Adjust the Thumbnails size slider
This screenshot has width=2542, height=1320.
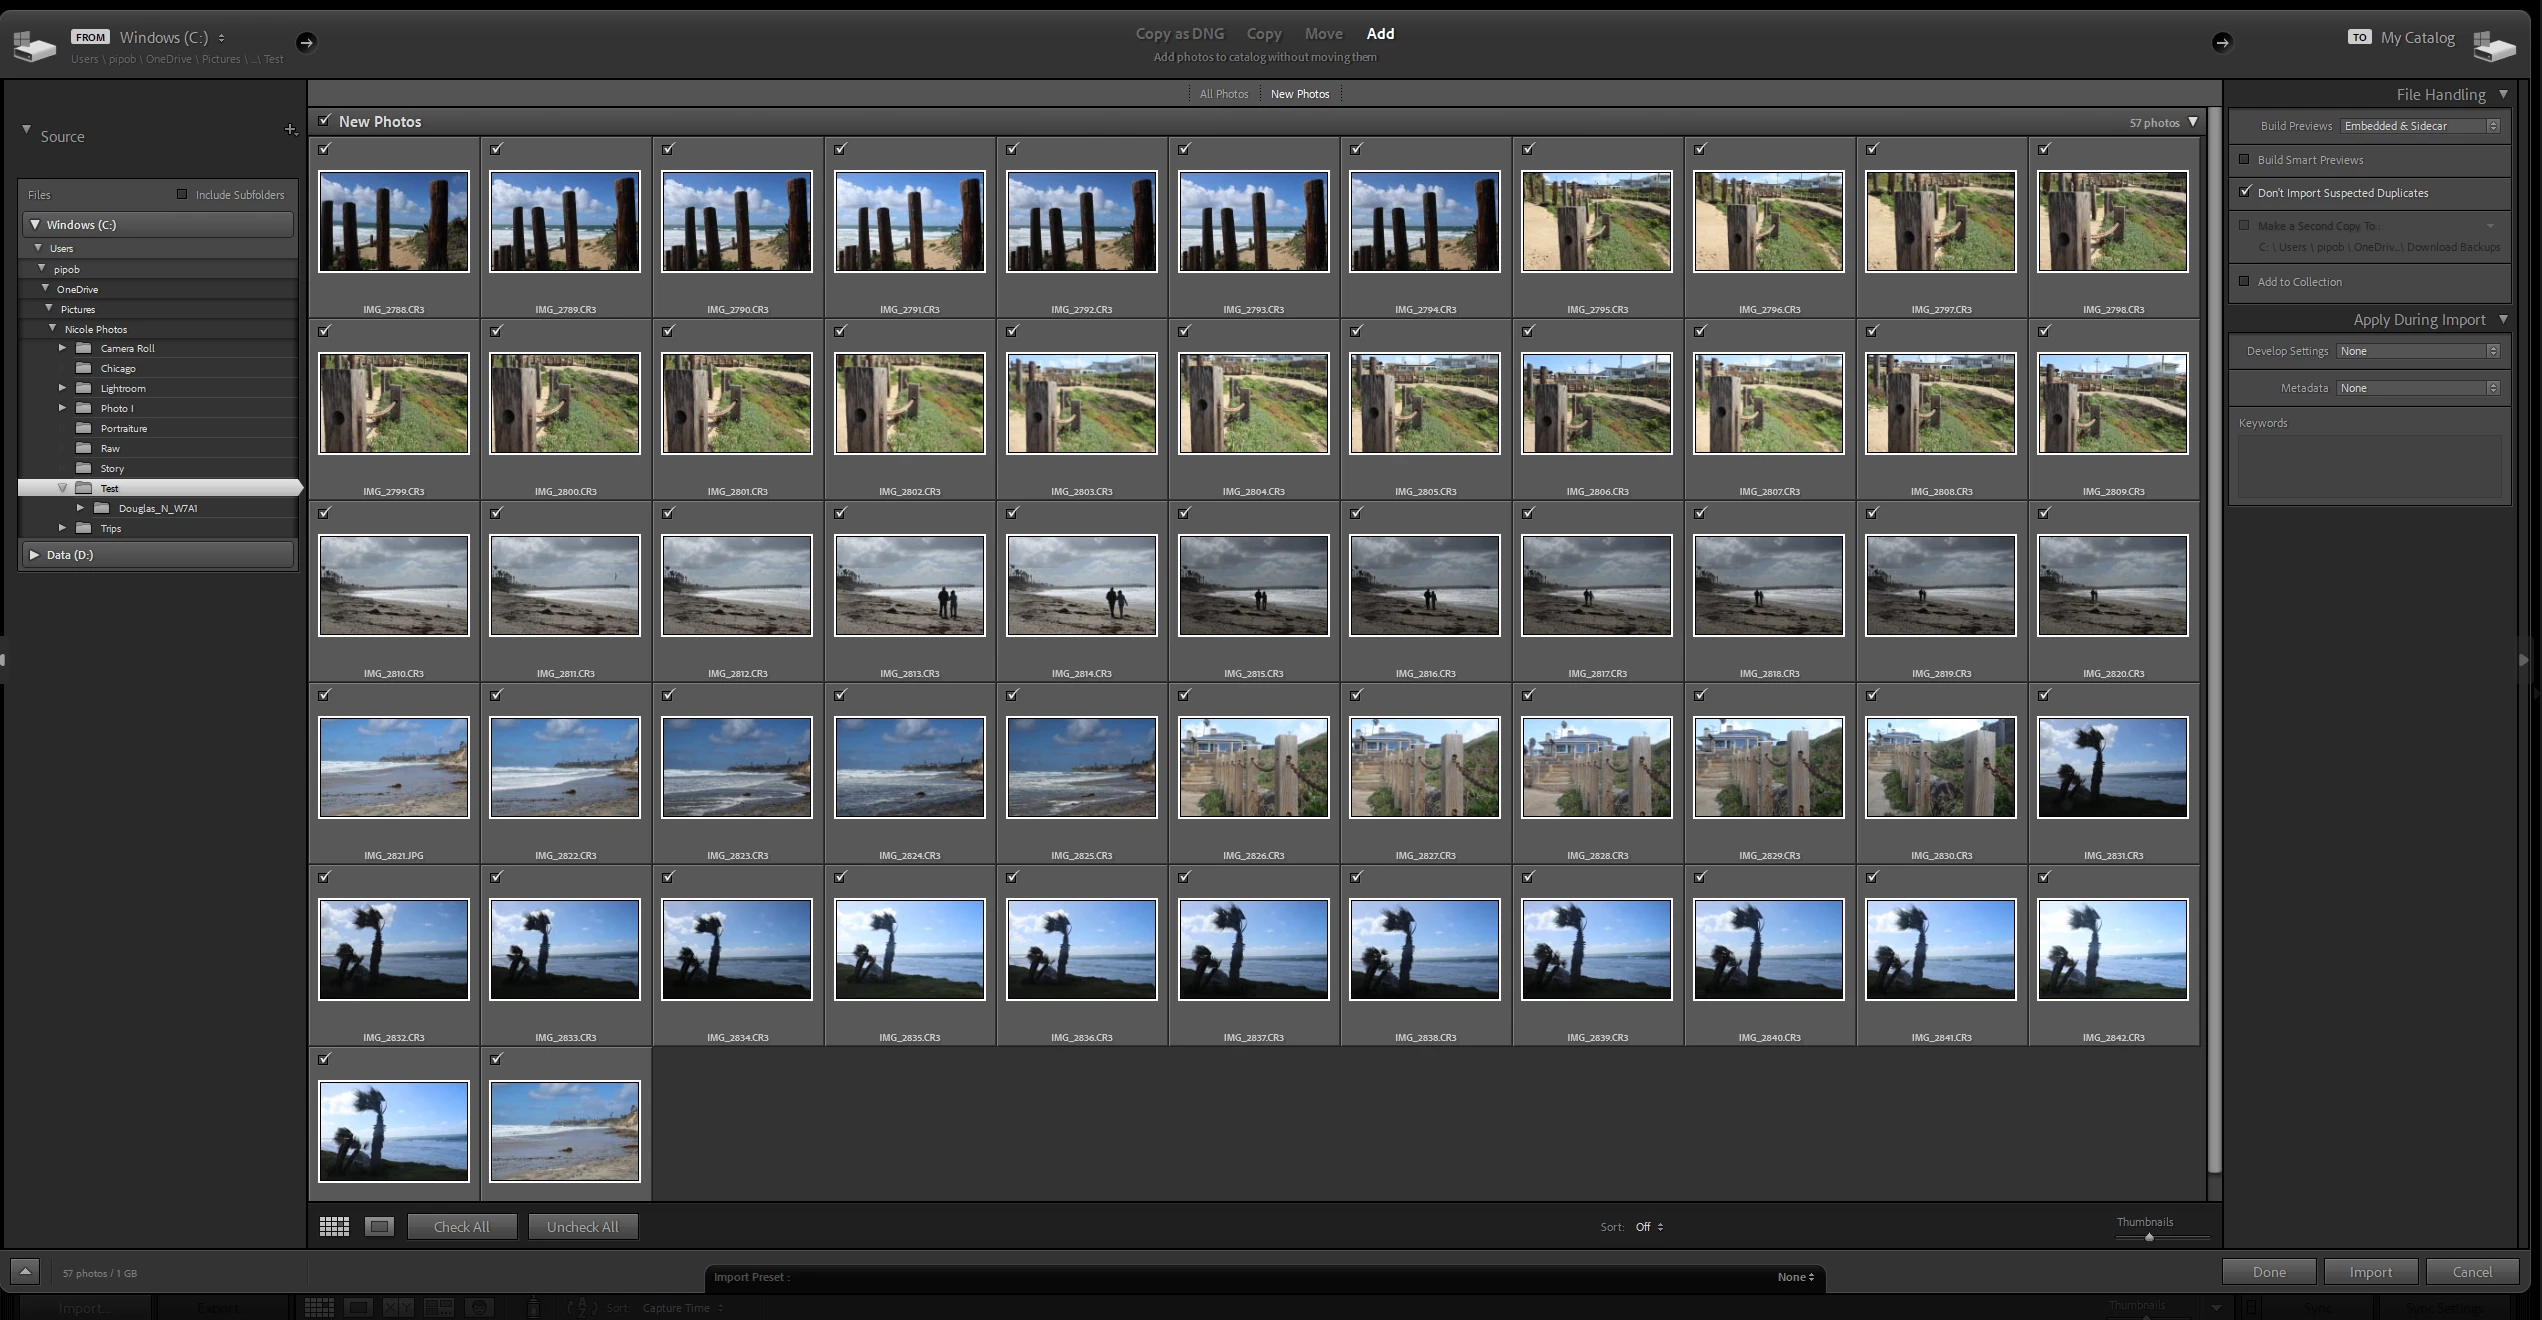[2149, 1238]
